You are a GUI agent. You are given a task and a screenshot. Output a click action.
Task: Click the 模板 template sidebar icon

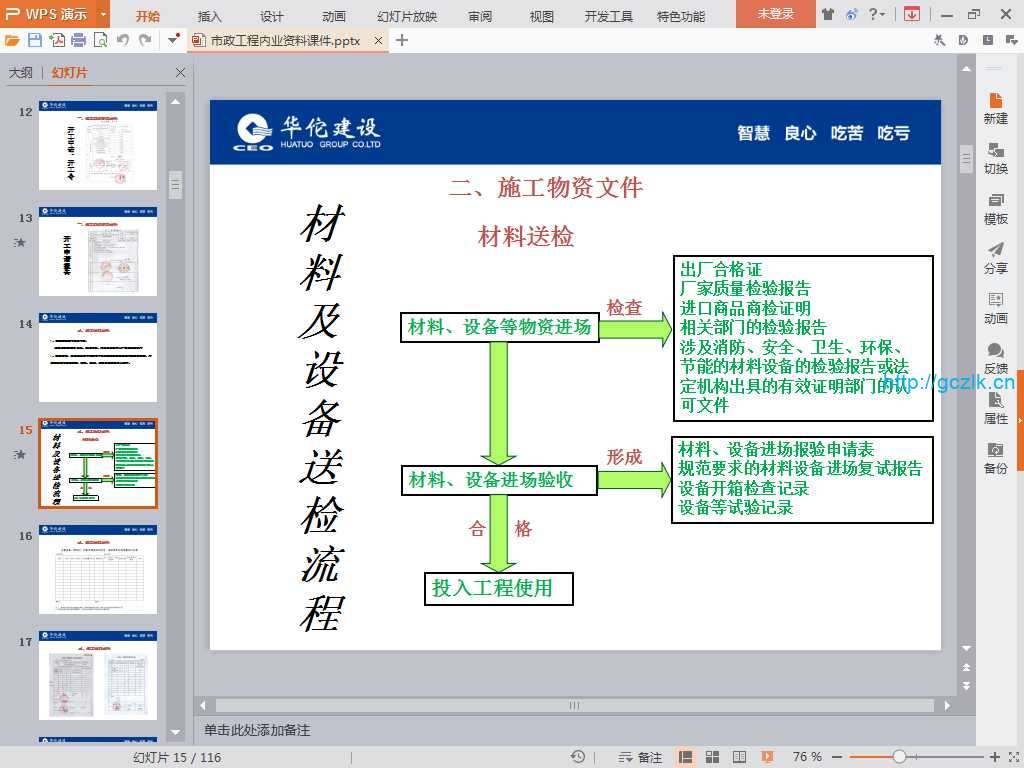(995, 208)
